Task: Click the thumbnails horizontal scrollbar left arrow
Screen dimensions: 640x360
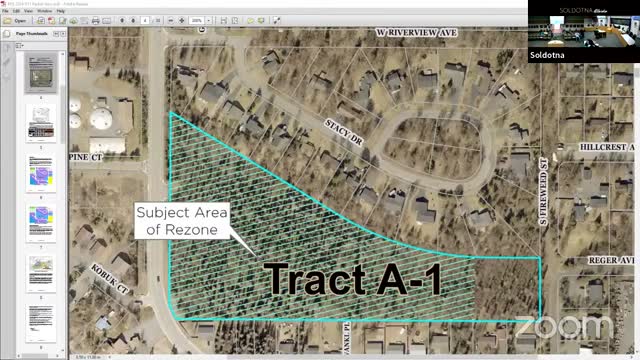Action: pyautogui.click(x=18, y=356)
